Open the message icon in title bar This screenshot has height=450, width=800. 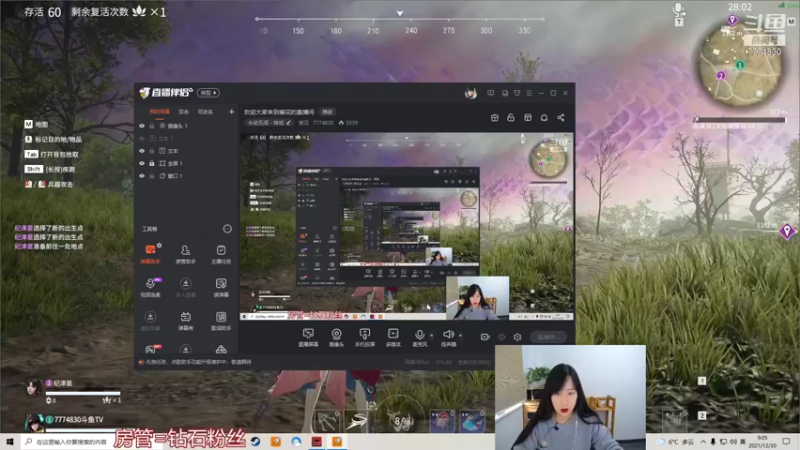tap(490, 93)
